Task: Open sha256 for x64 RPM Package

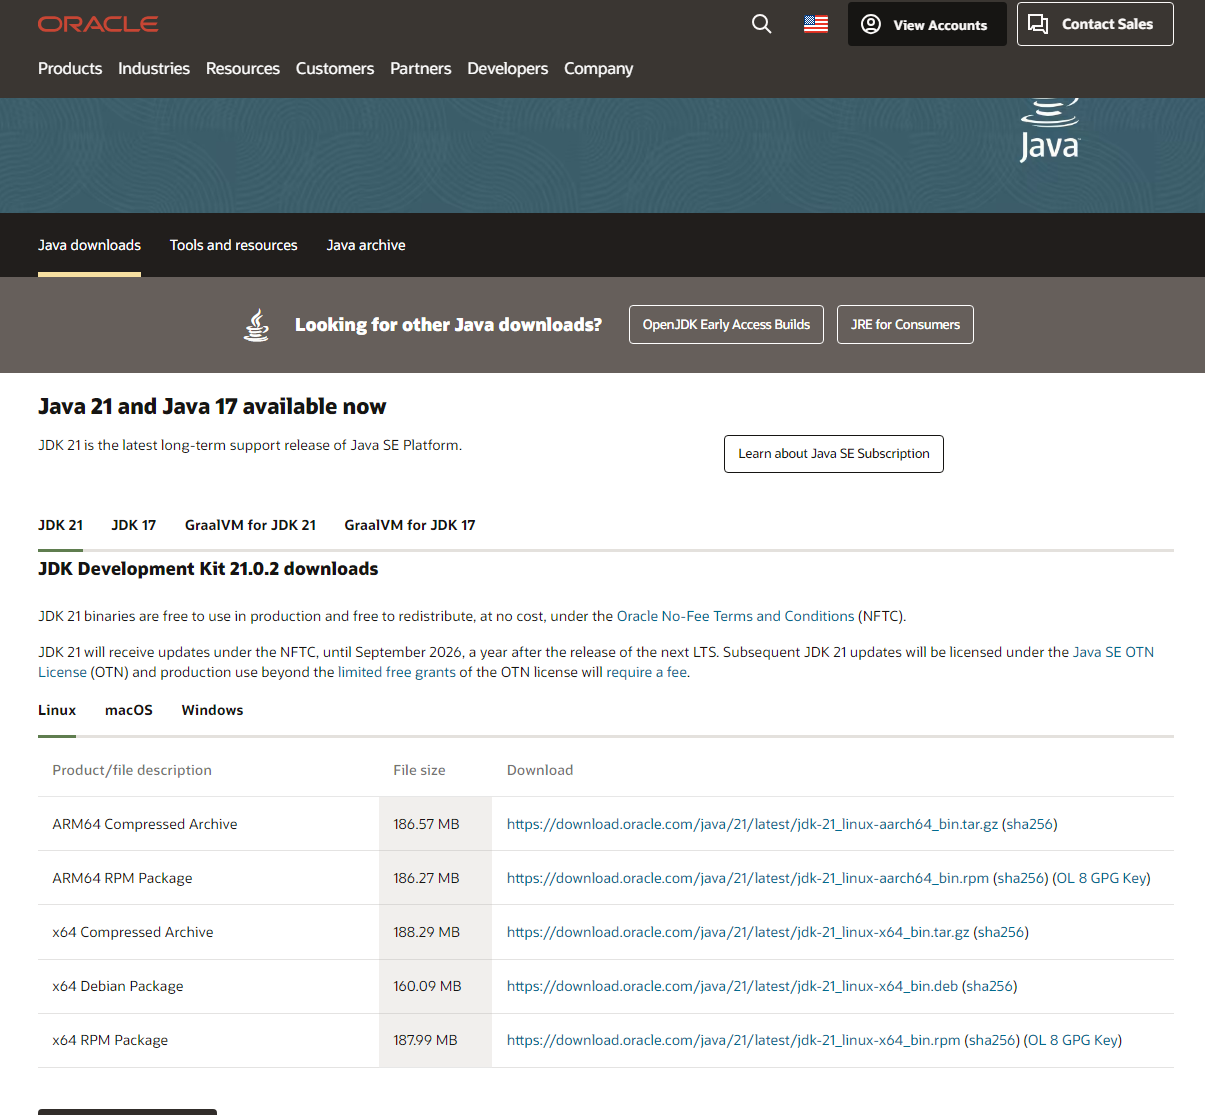Action: coord(992,1040)
